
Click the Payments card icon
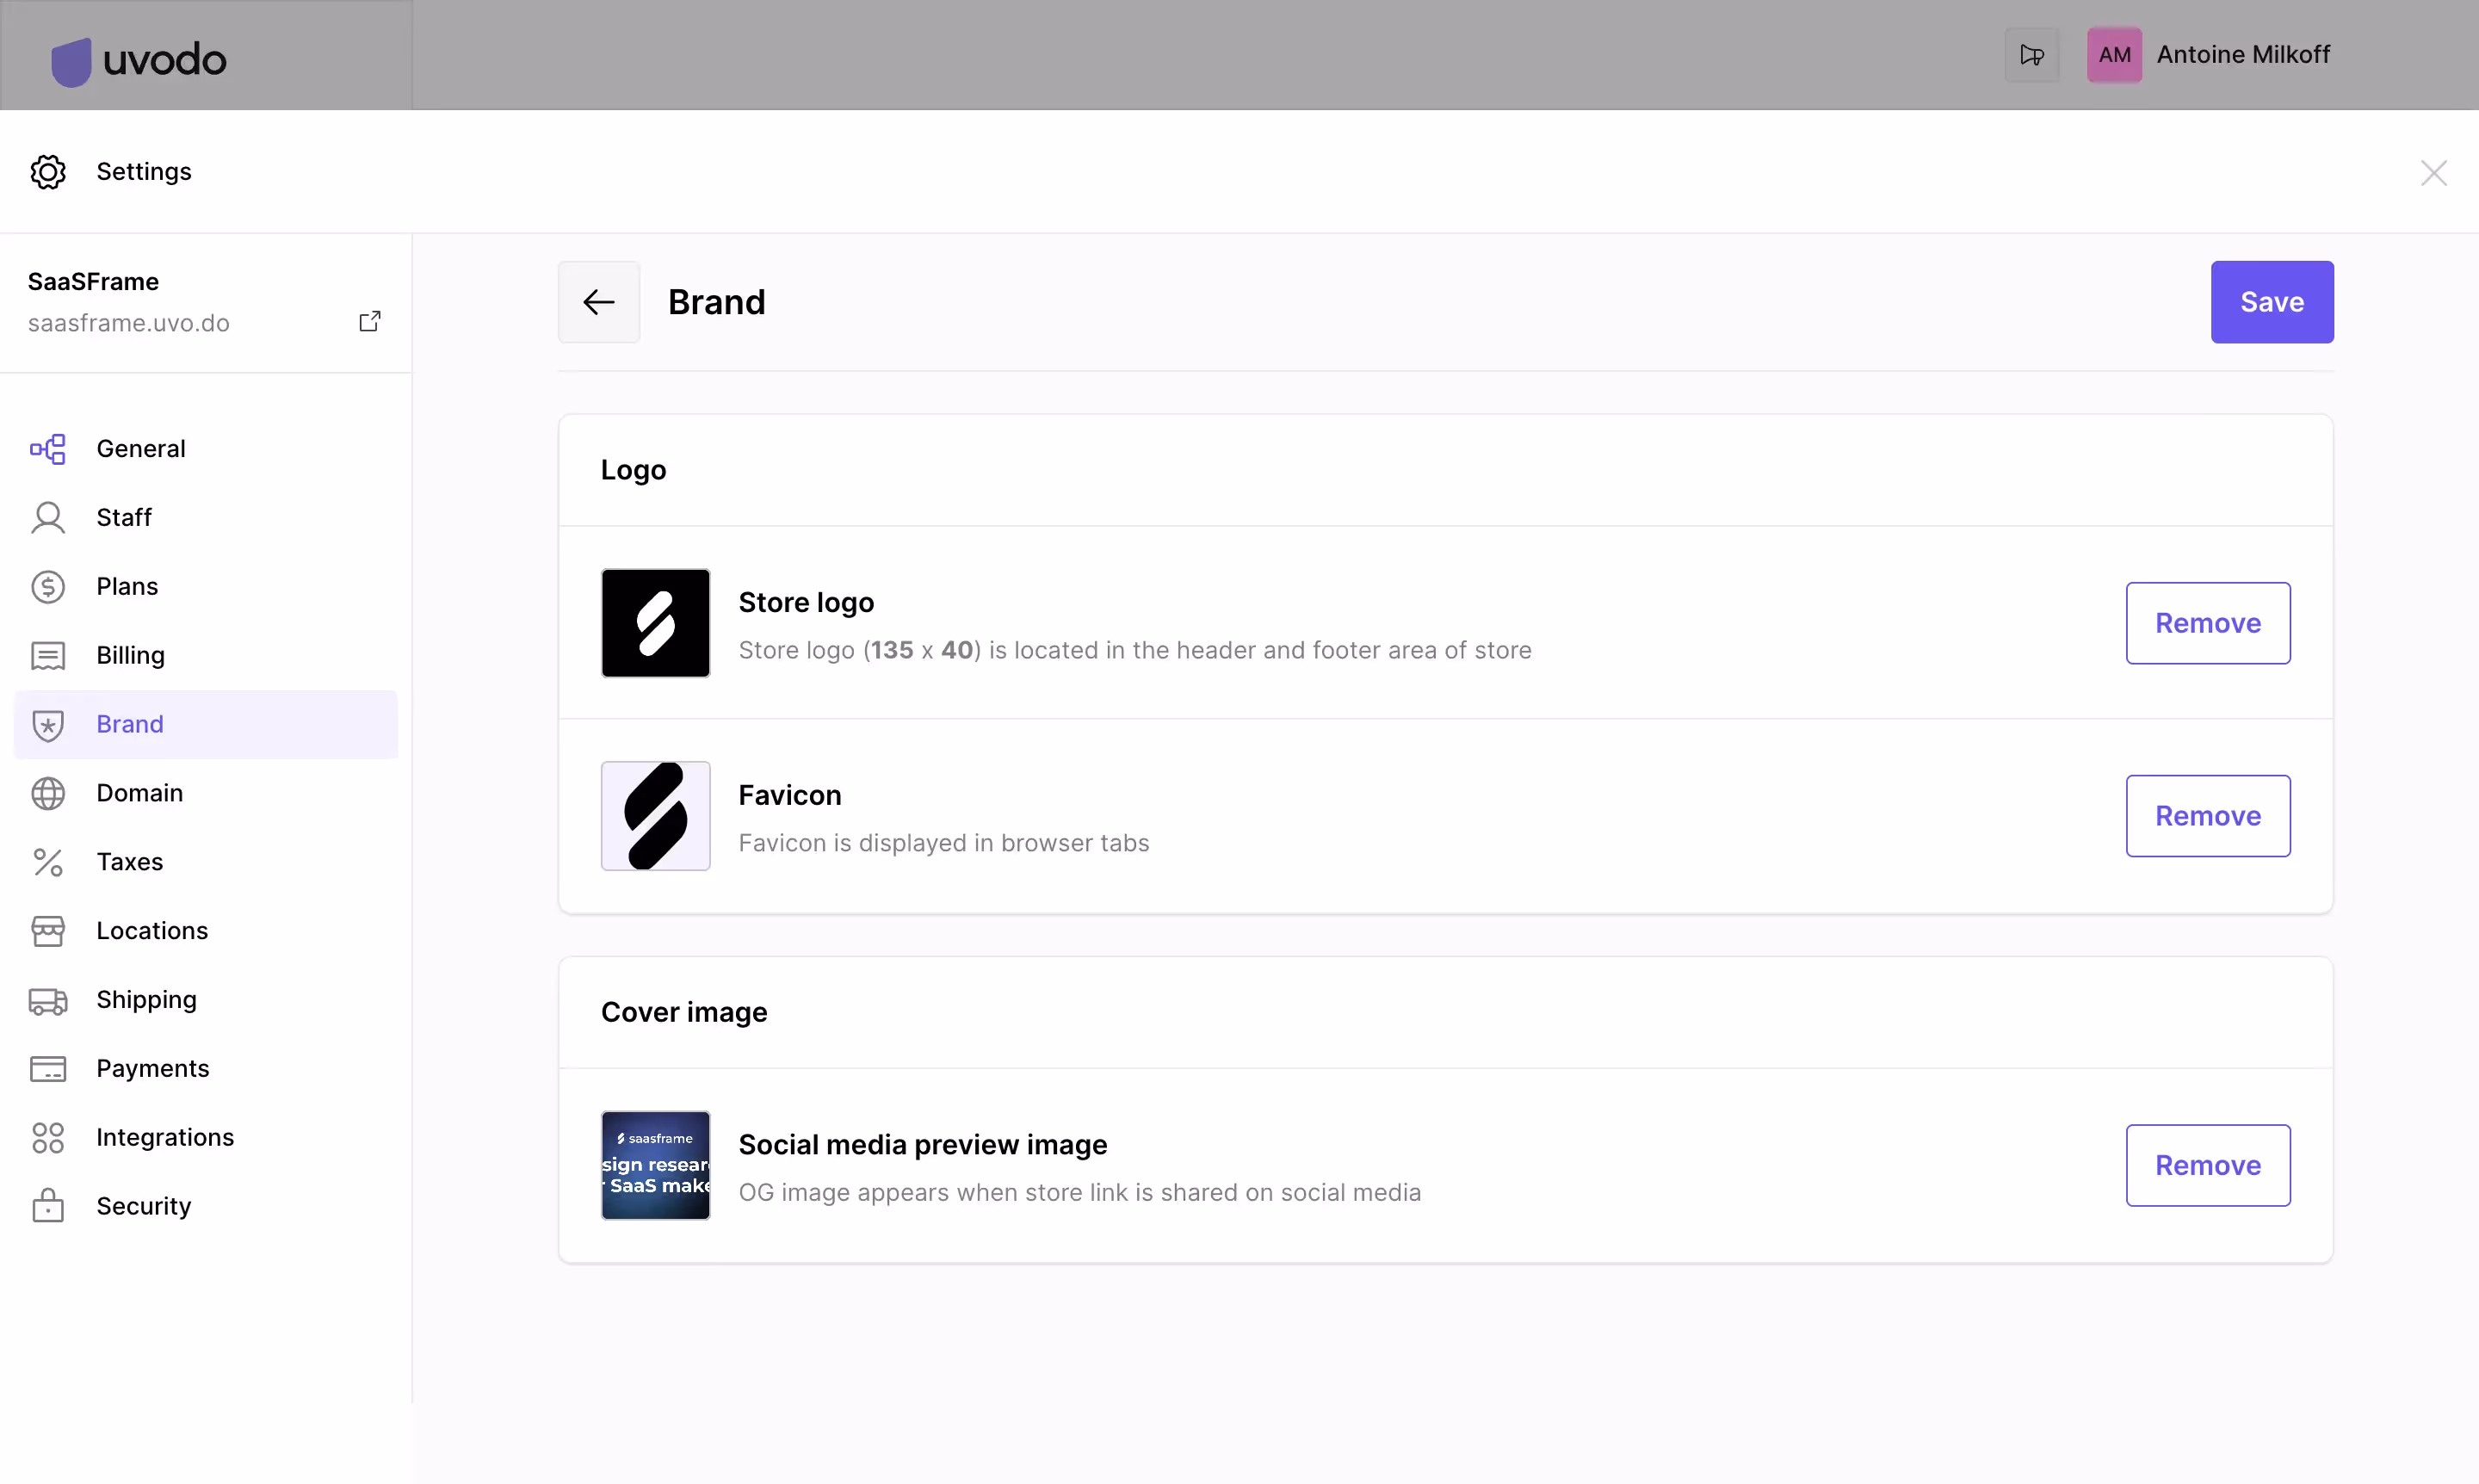[48, 1068]
